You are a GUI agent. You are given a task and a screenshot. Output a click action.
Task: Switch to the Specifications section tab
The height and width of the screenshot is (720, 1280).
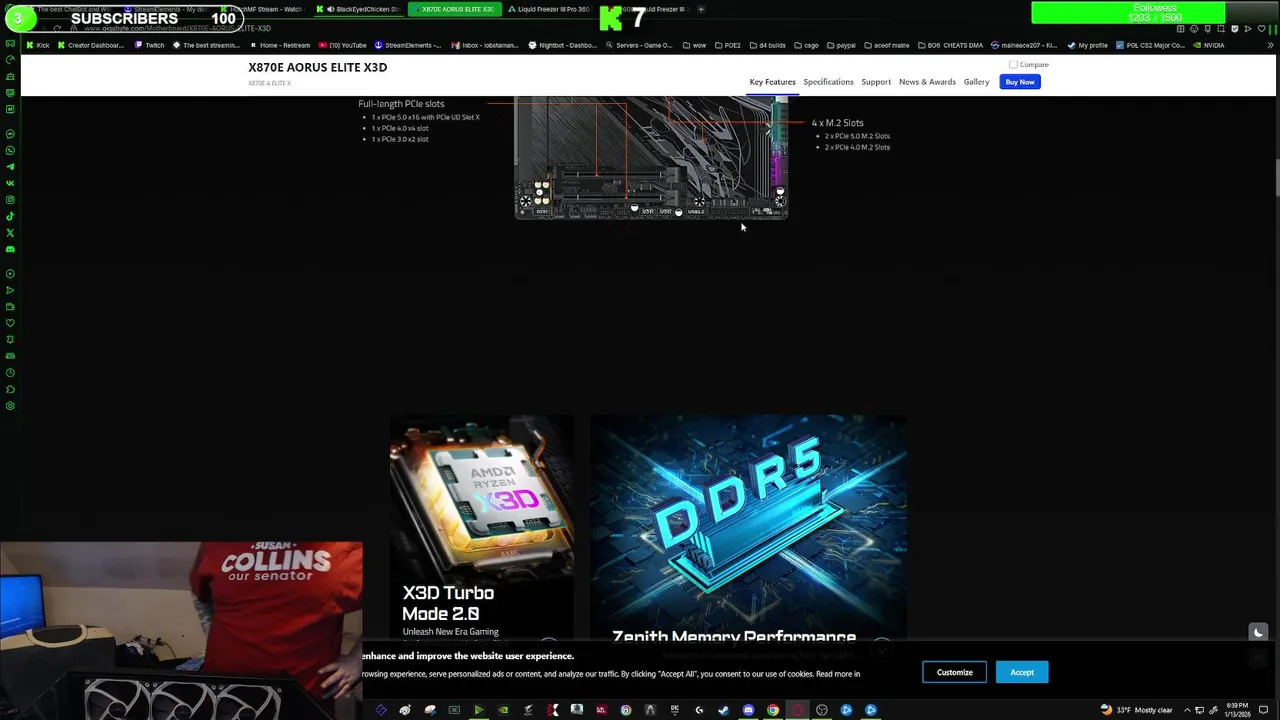tap(828, 82)
